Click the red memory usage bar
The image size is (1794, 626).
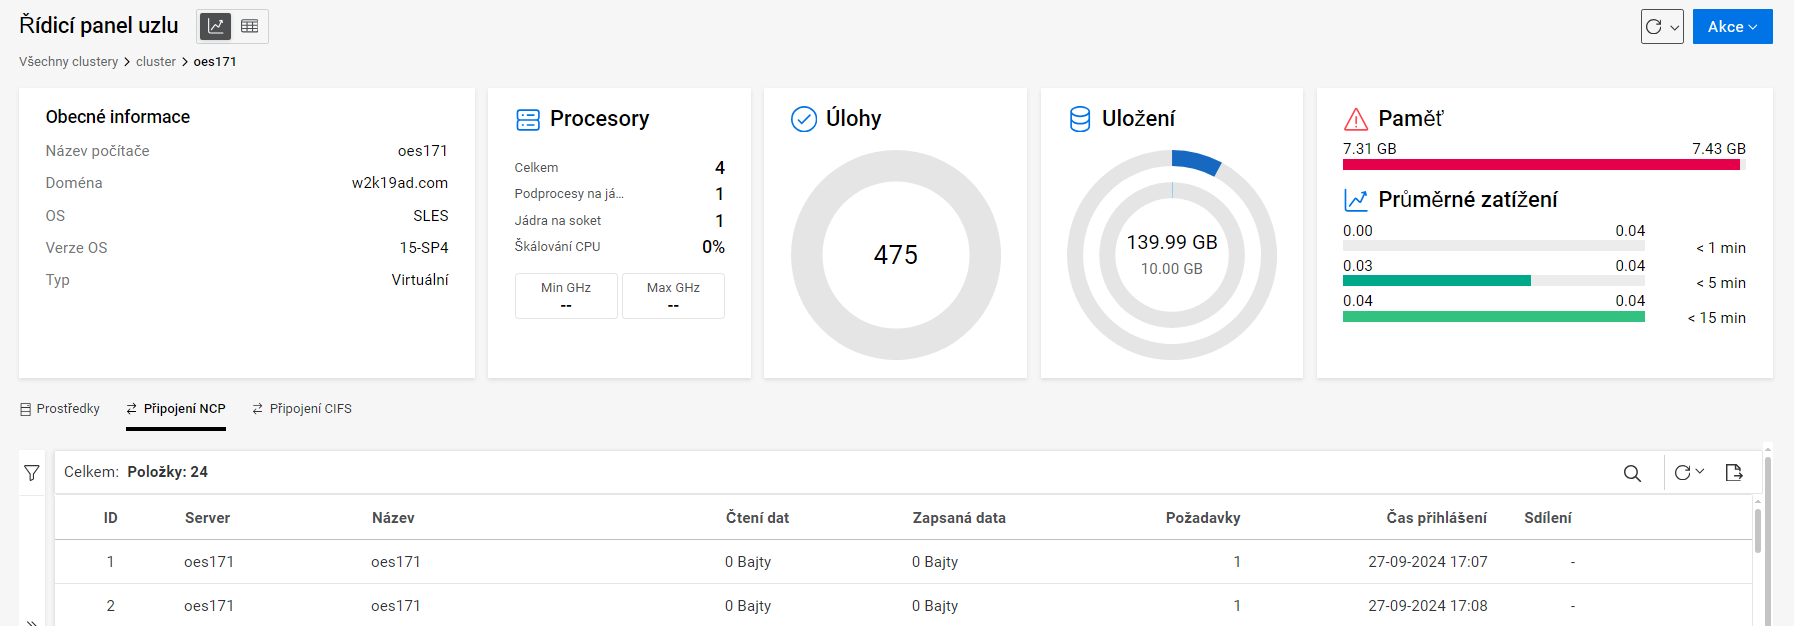[x=1540, y=165]
